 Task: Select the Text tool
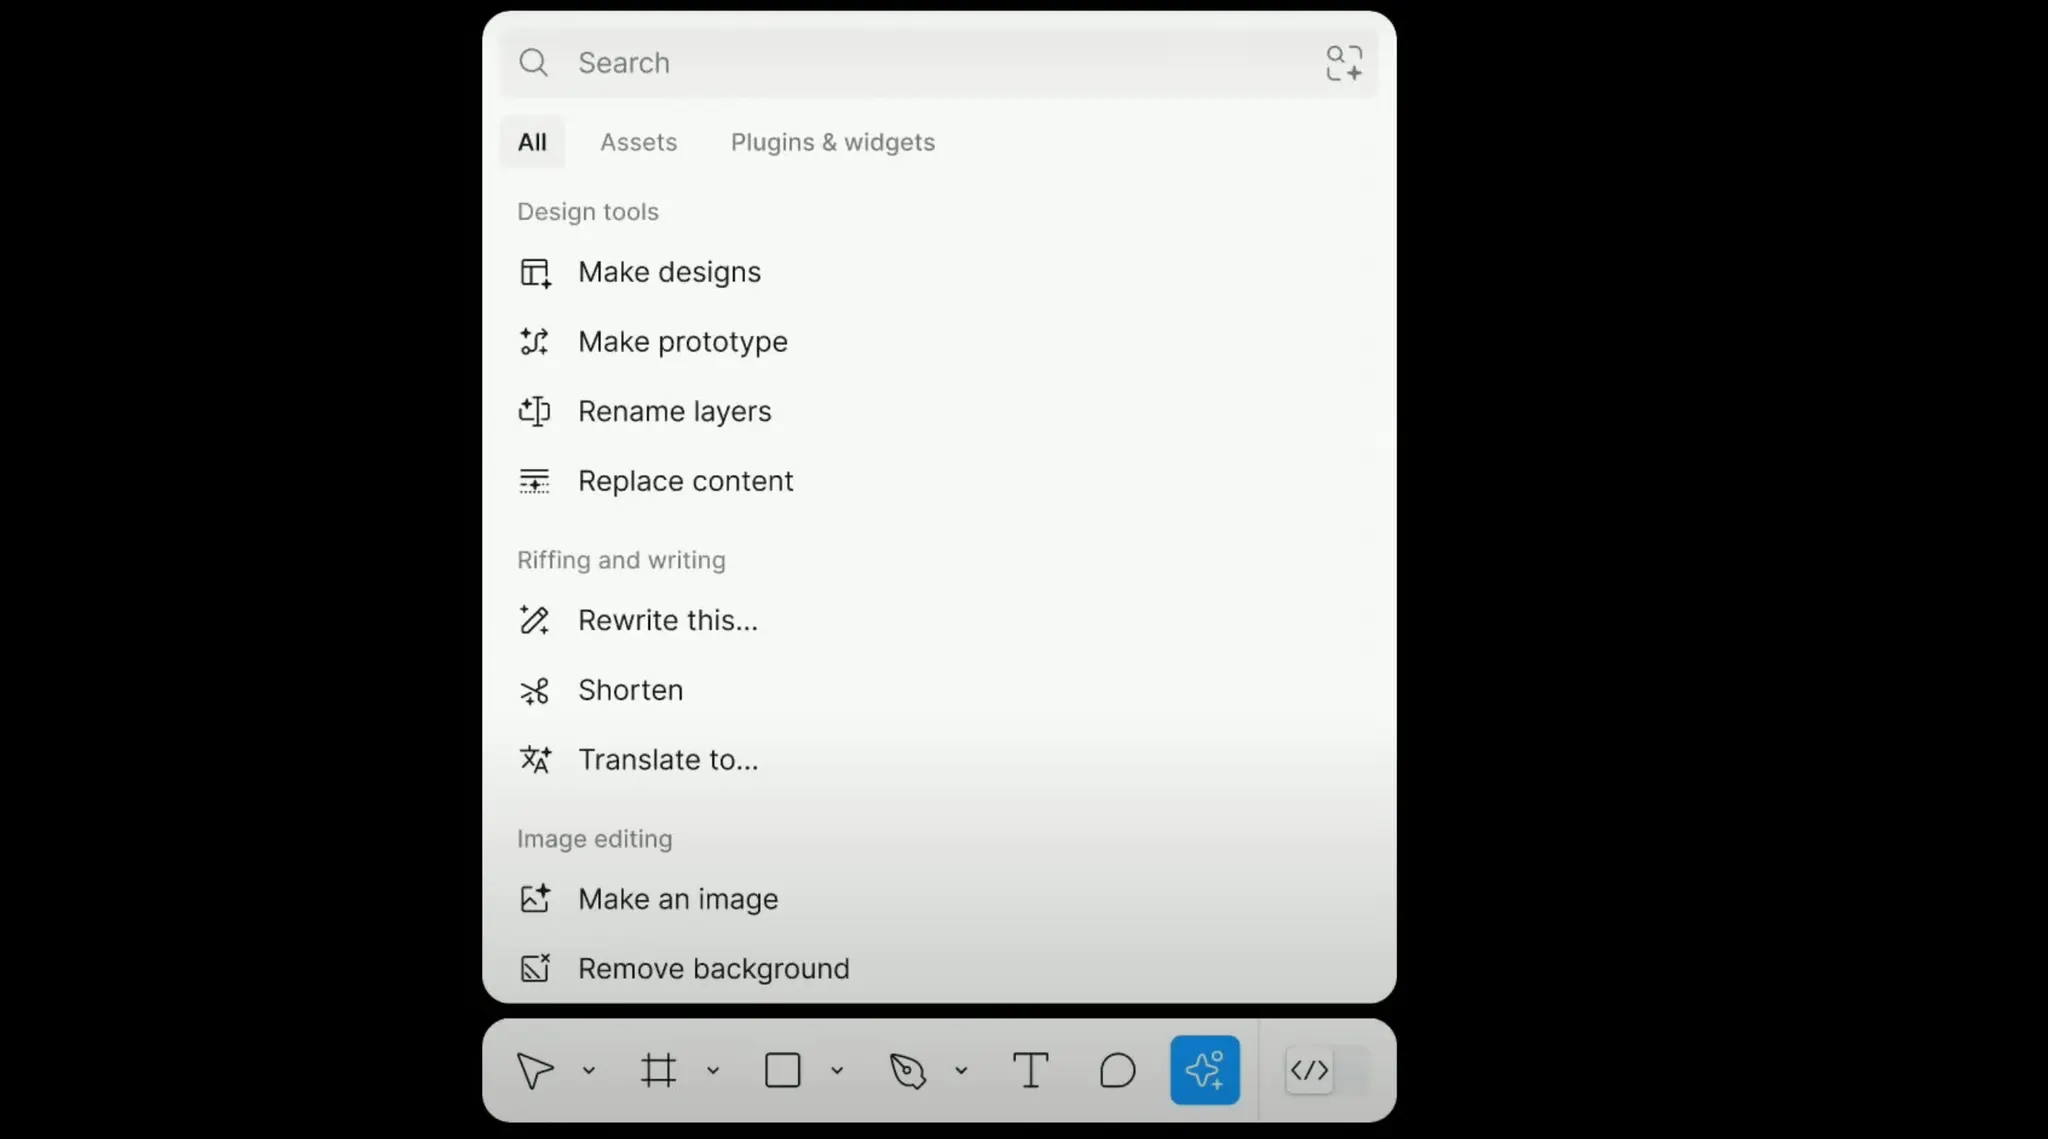(1030, 1071)
